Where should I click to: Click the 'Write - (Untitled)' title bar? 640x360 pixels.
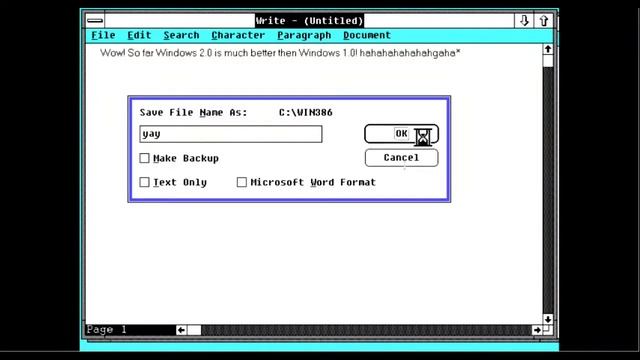click(x=309, y=20)
